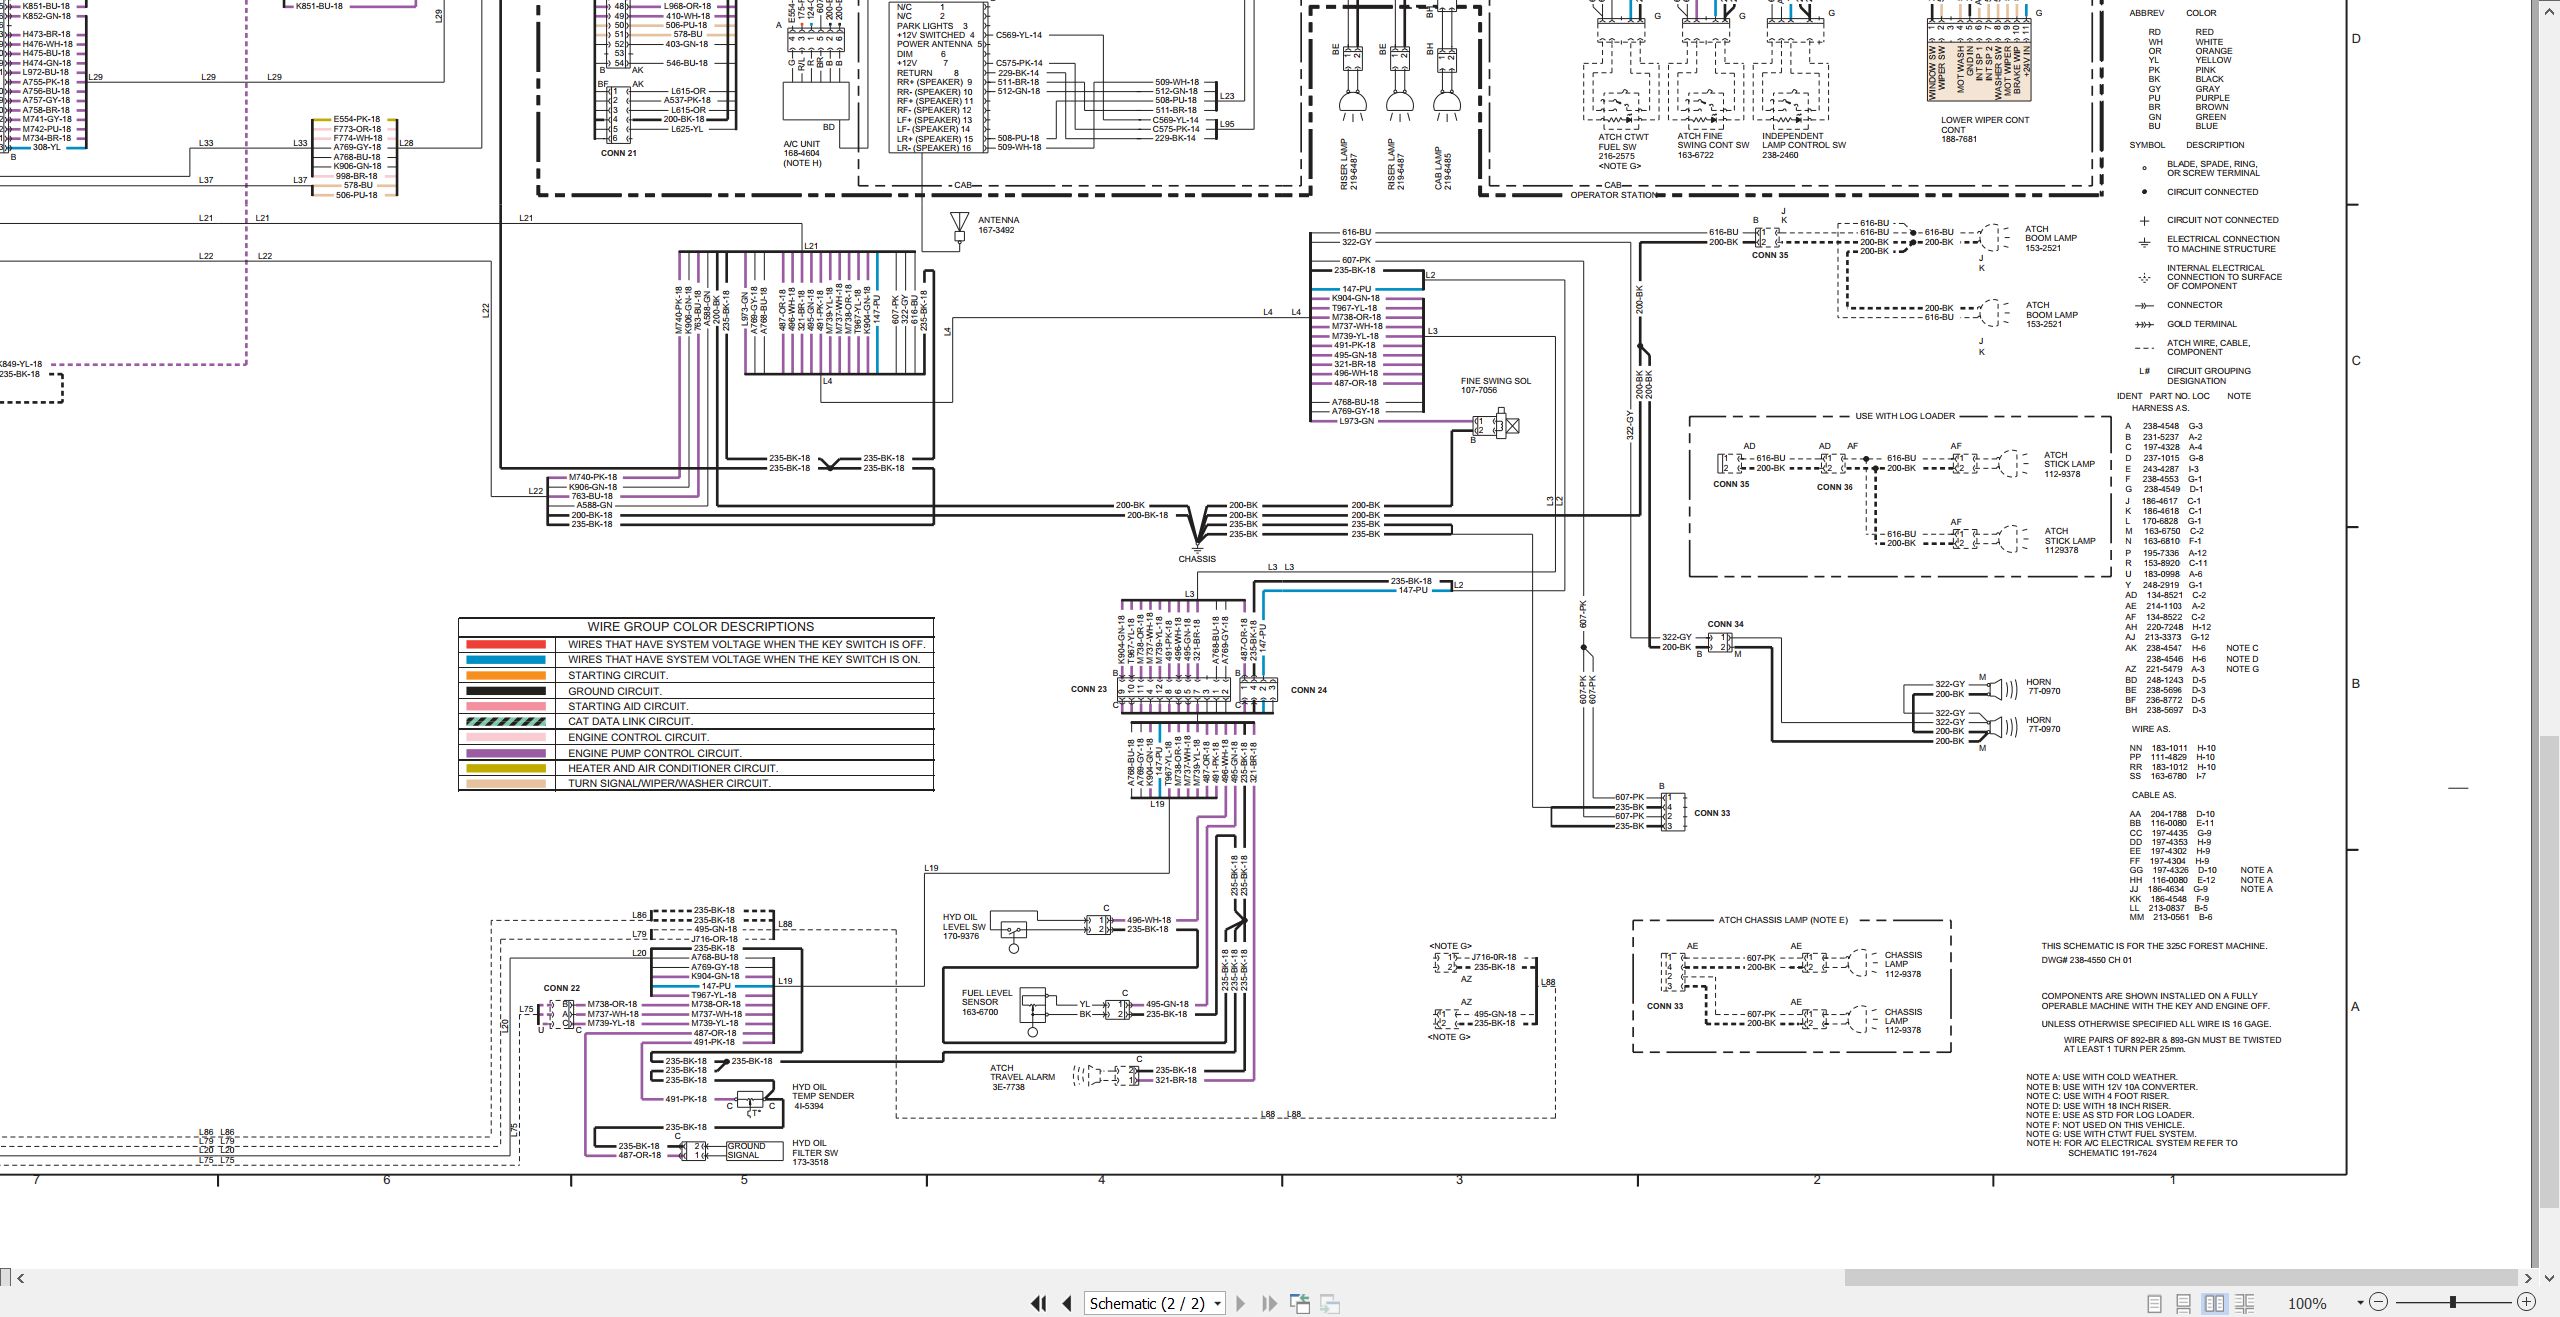The width and height of the screenshot is (2560, 1317).
Task: Click the ATCH TRAVEL ALARM label
Action: (x=1022, y=1077)
